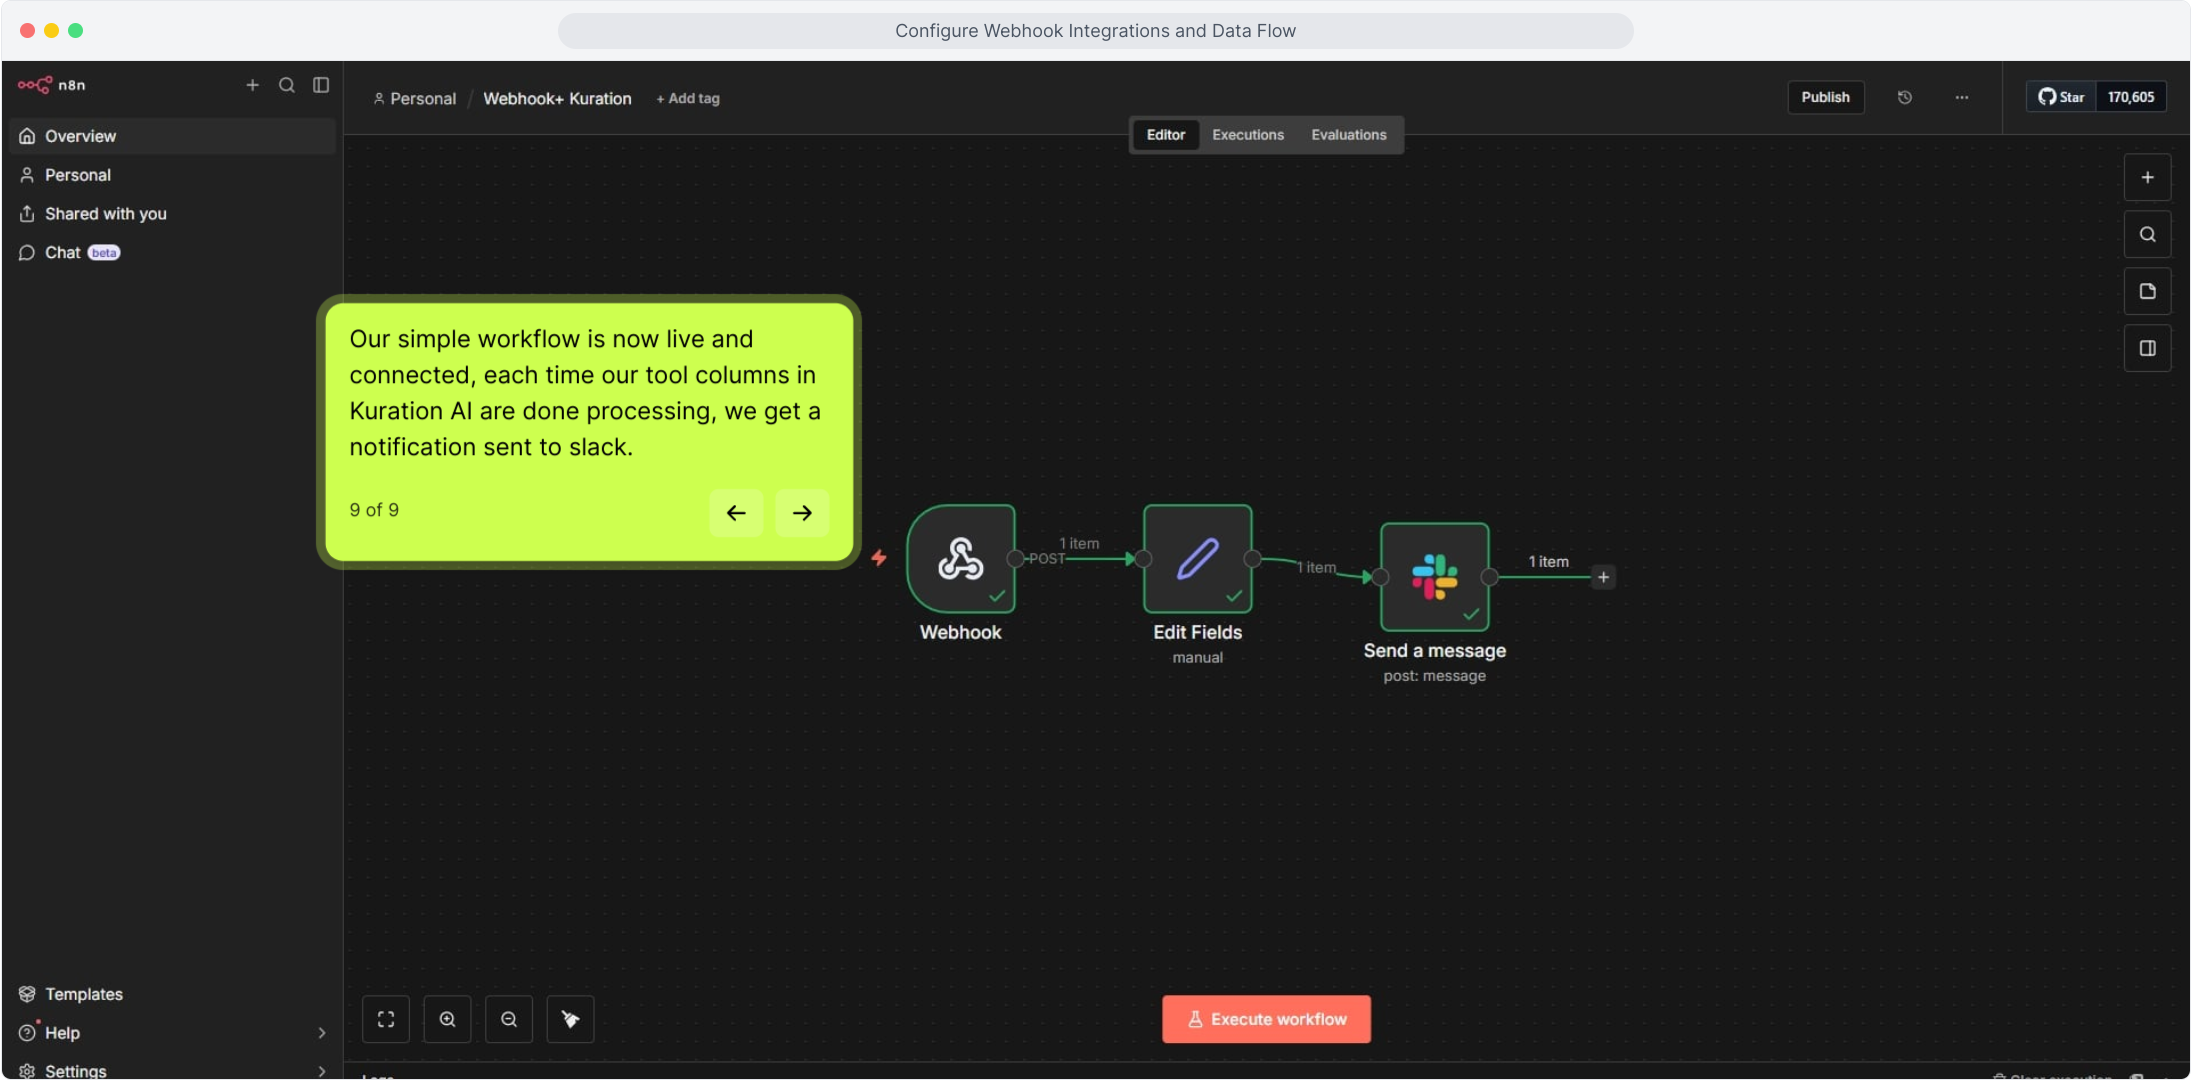Click the plus icon in the sidebar header
2192x1080 pixels.
pyautogui.click(x=253, y=85)
